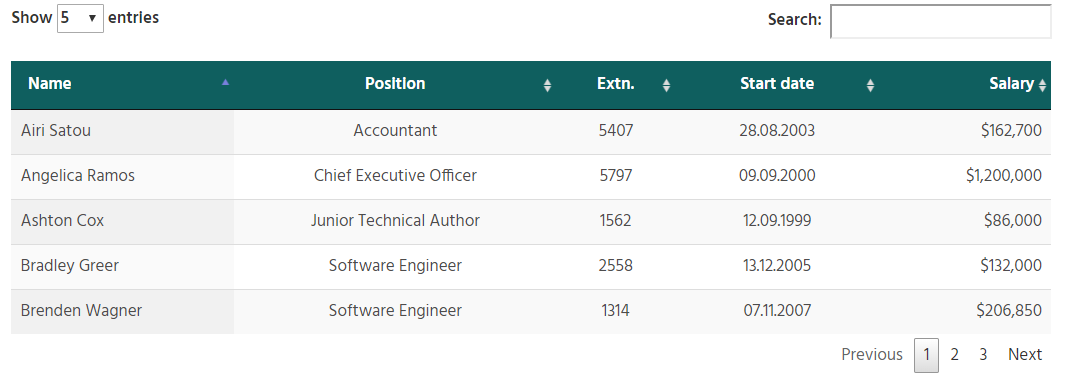Click the Start date sort arrows icon
This screenshot has height=386, width=1071.
point(870,85)
